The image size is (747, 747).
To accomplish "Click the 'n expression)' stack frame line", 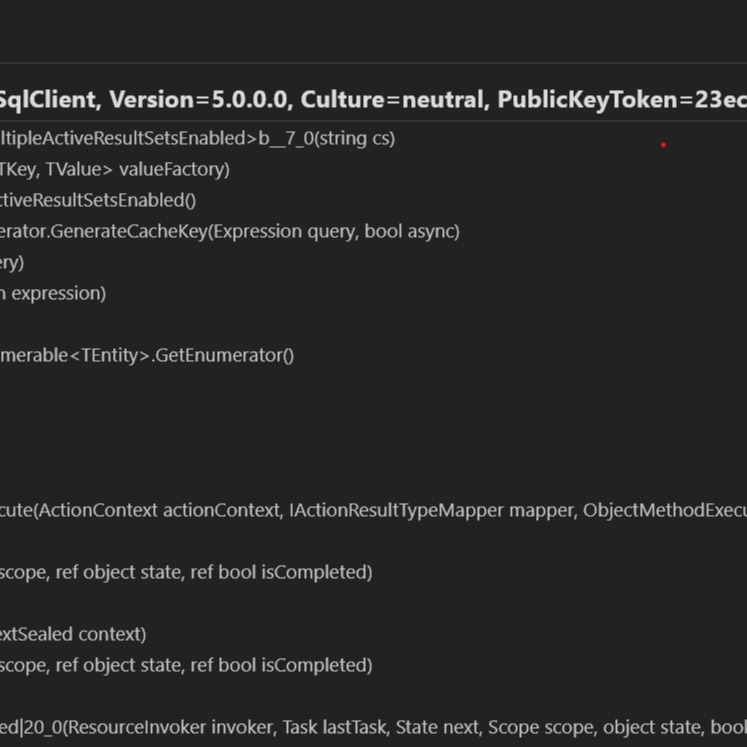I will coord(53,293).
